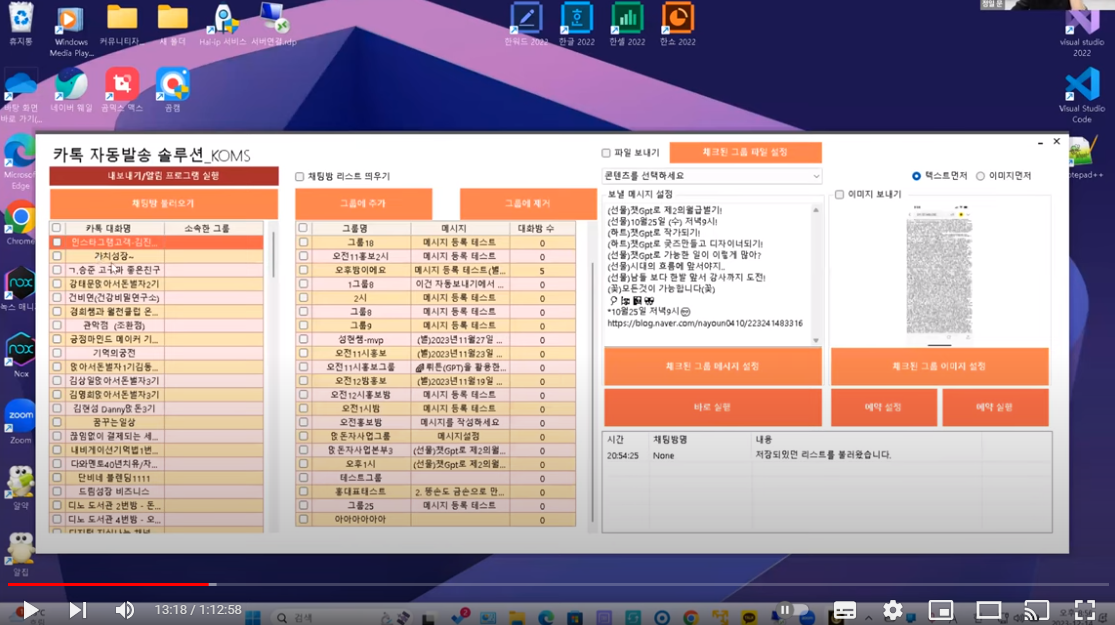The width and height of the screenshot is (1115, 625).
Task: Open the 콘텐츠를 선택하세요 dropdown
Action: [x=712, y=176]
